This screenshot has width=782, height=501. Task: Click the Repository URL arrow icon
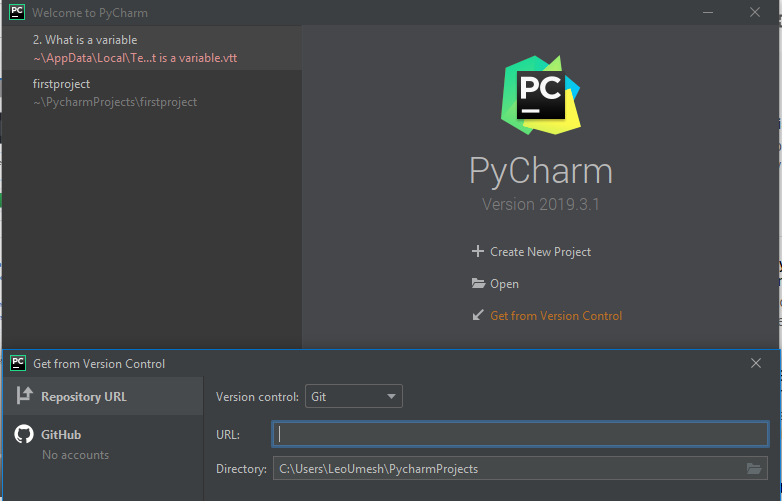tap(24, 396)
